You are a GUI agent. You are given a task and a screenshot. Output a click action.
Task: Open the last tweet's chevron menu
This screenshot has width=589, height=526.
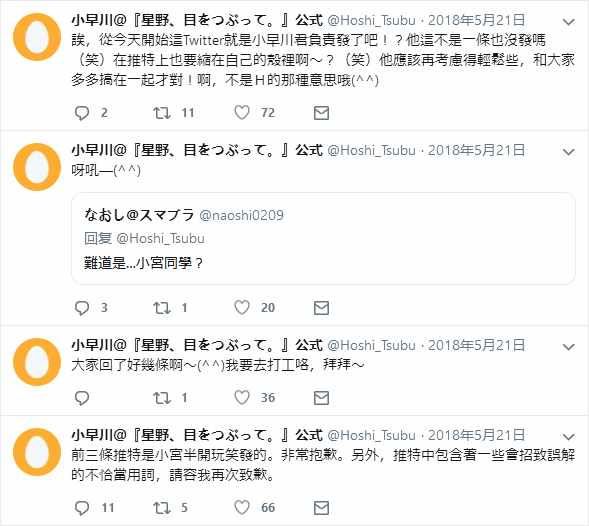[569, 437]
